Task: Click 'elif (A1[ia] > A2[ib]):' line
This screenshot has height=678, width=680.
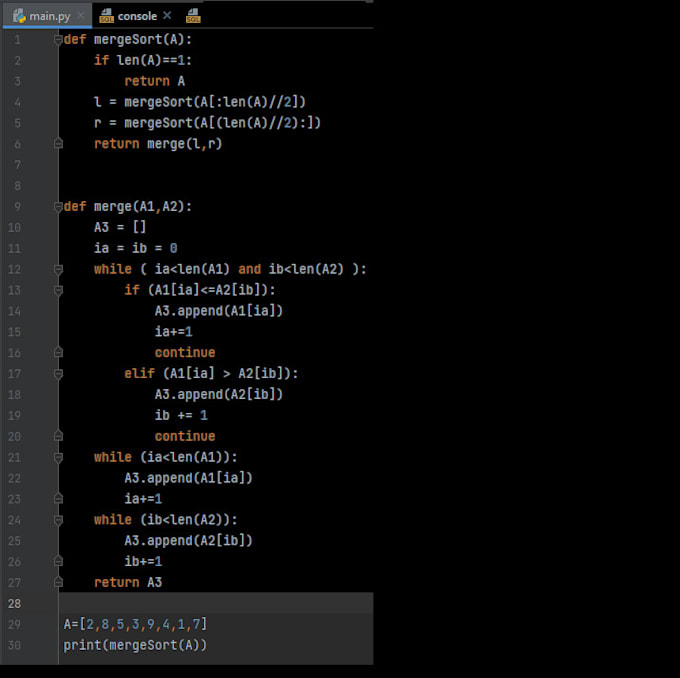Action: [x=211, y=373]
